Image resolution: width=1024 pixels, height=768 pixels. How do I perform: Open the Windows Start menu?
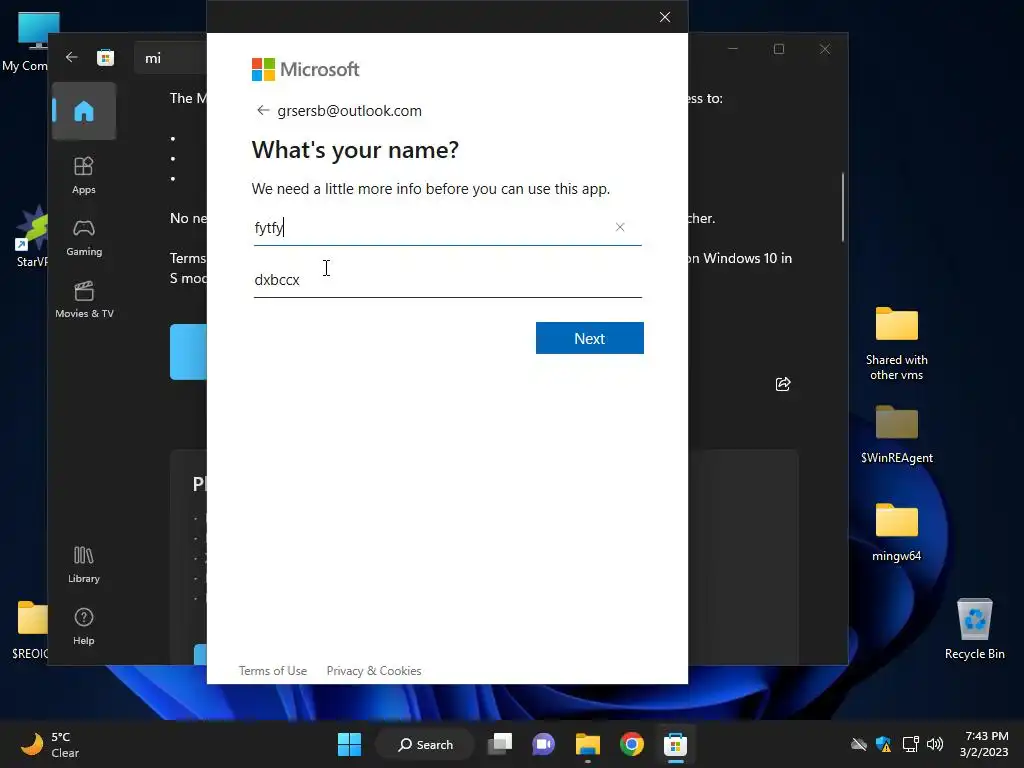349,744
